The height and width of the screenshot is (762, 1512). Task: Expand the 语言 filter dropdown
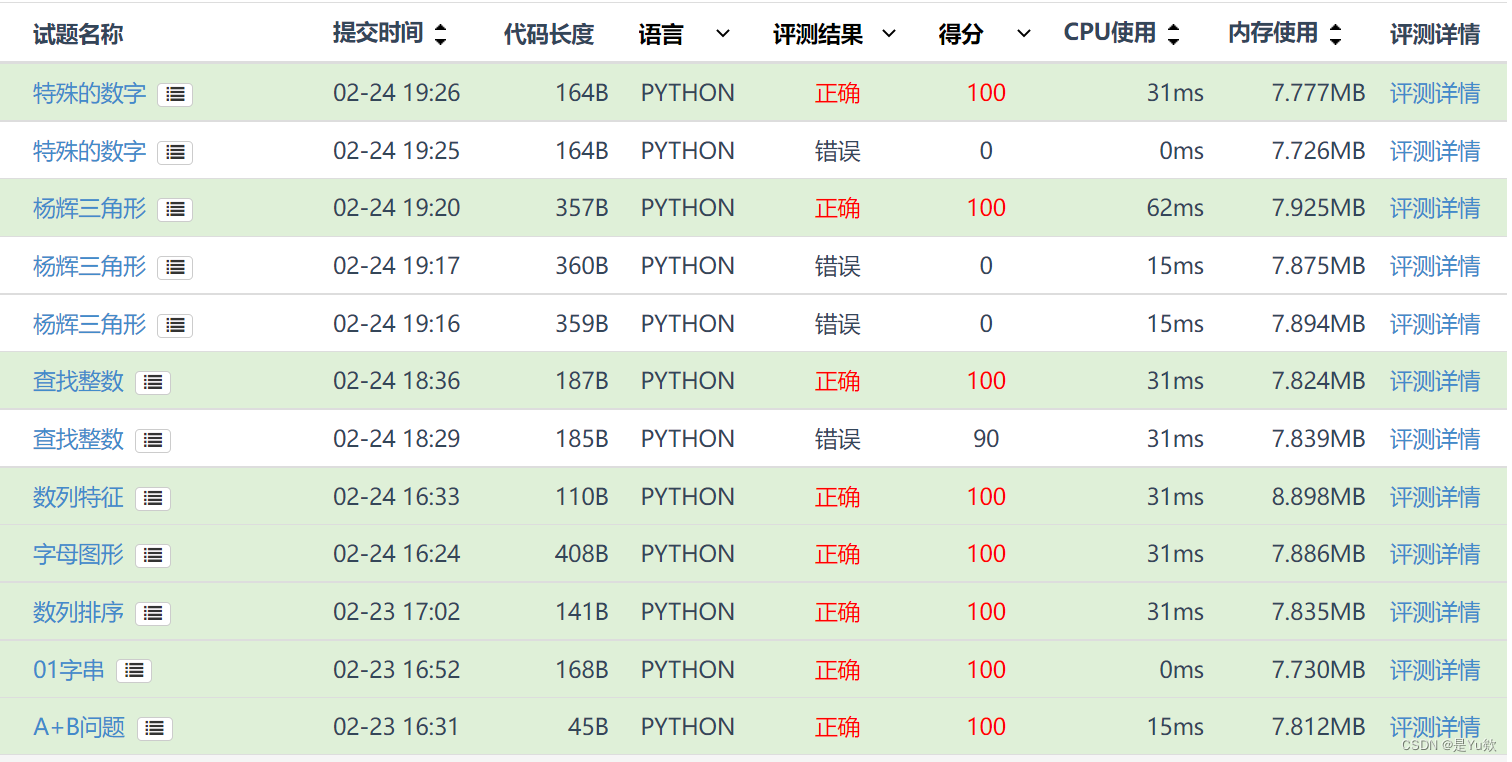coord(723,34)
